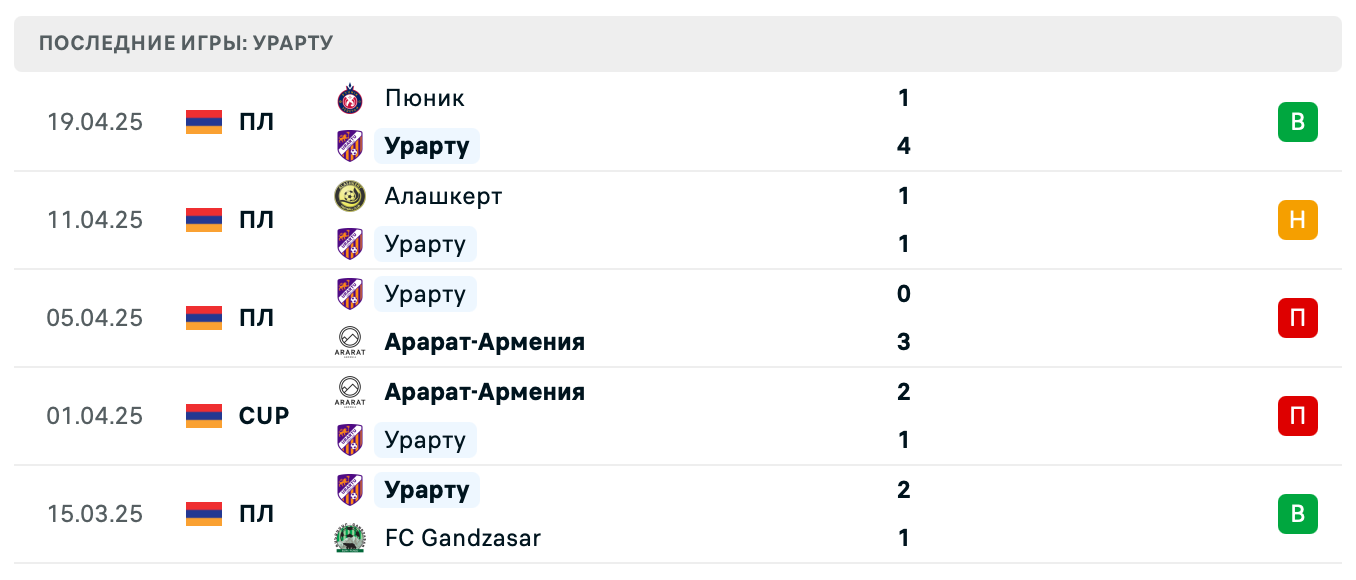Click the red П badge for the 05.04.25 loss
Viewport: 1356px width, 580px height.
point(1298,318)
